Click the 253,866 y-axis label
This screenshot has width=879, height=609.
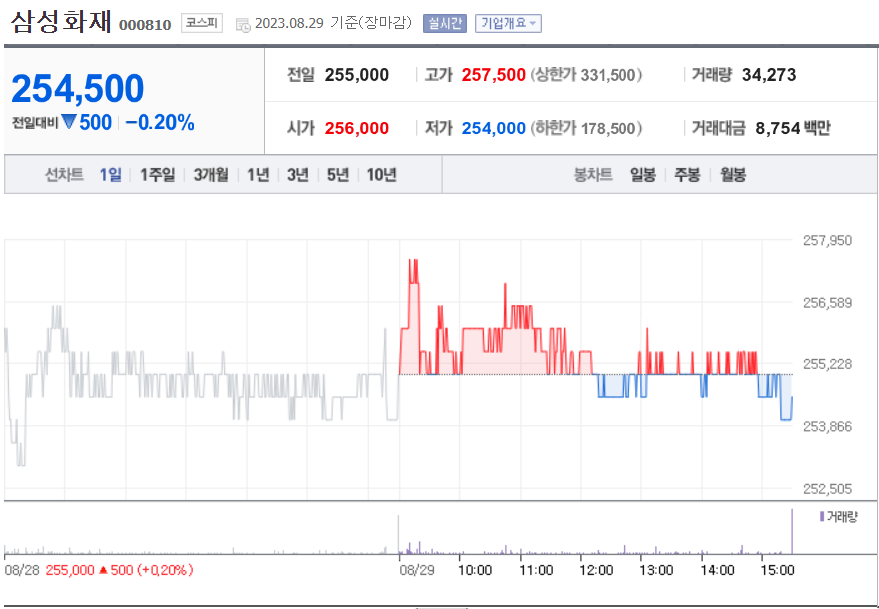(827, 427)
